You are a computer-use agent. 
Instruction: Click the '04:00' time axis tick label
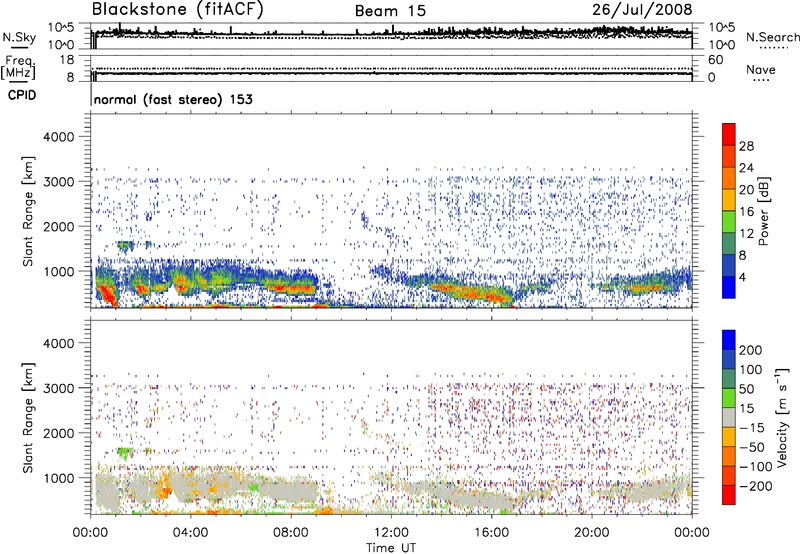click(x=190, y=533)
